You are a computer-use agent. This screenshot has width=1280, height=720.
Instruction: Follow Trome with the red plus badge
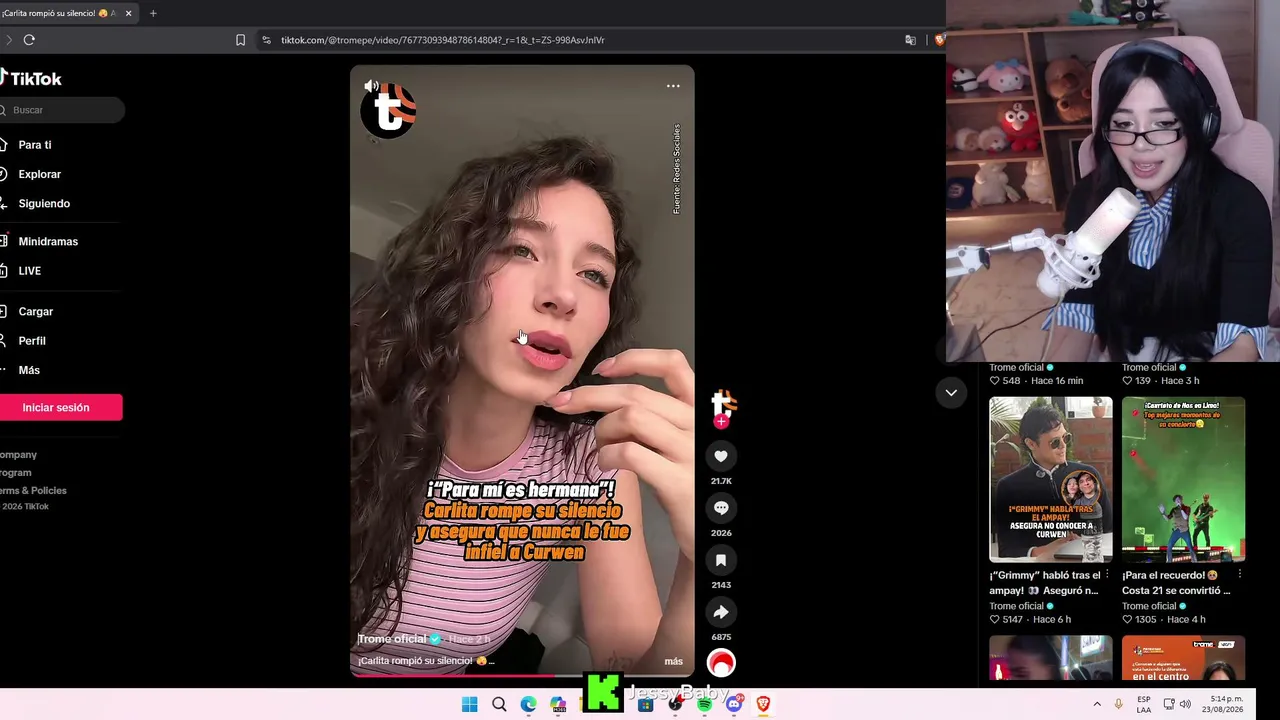click(721, 422)
